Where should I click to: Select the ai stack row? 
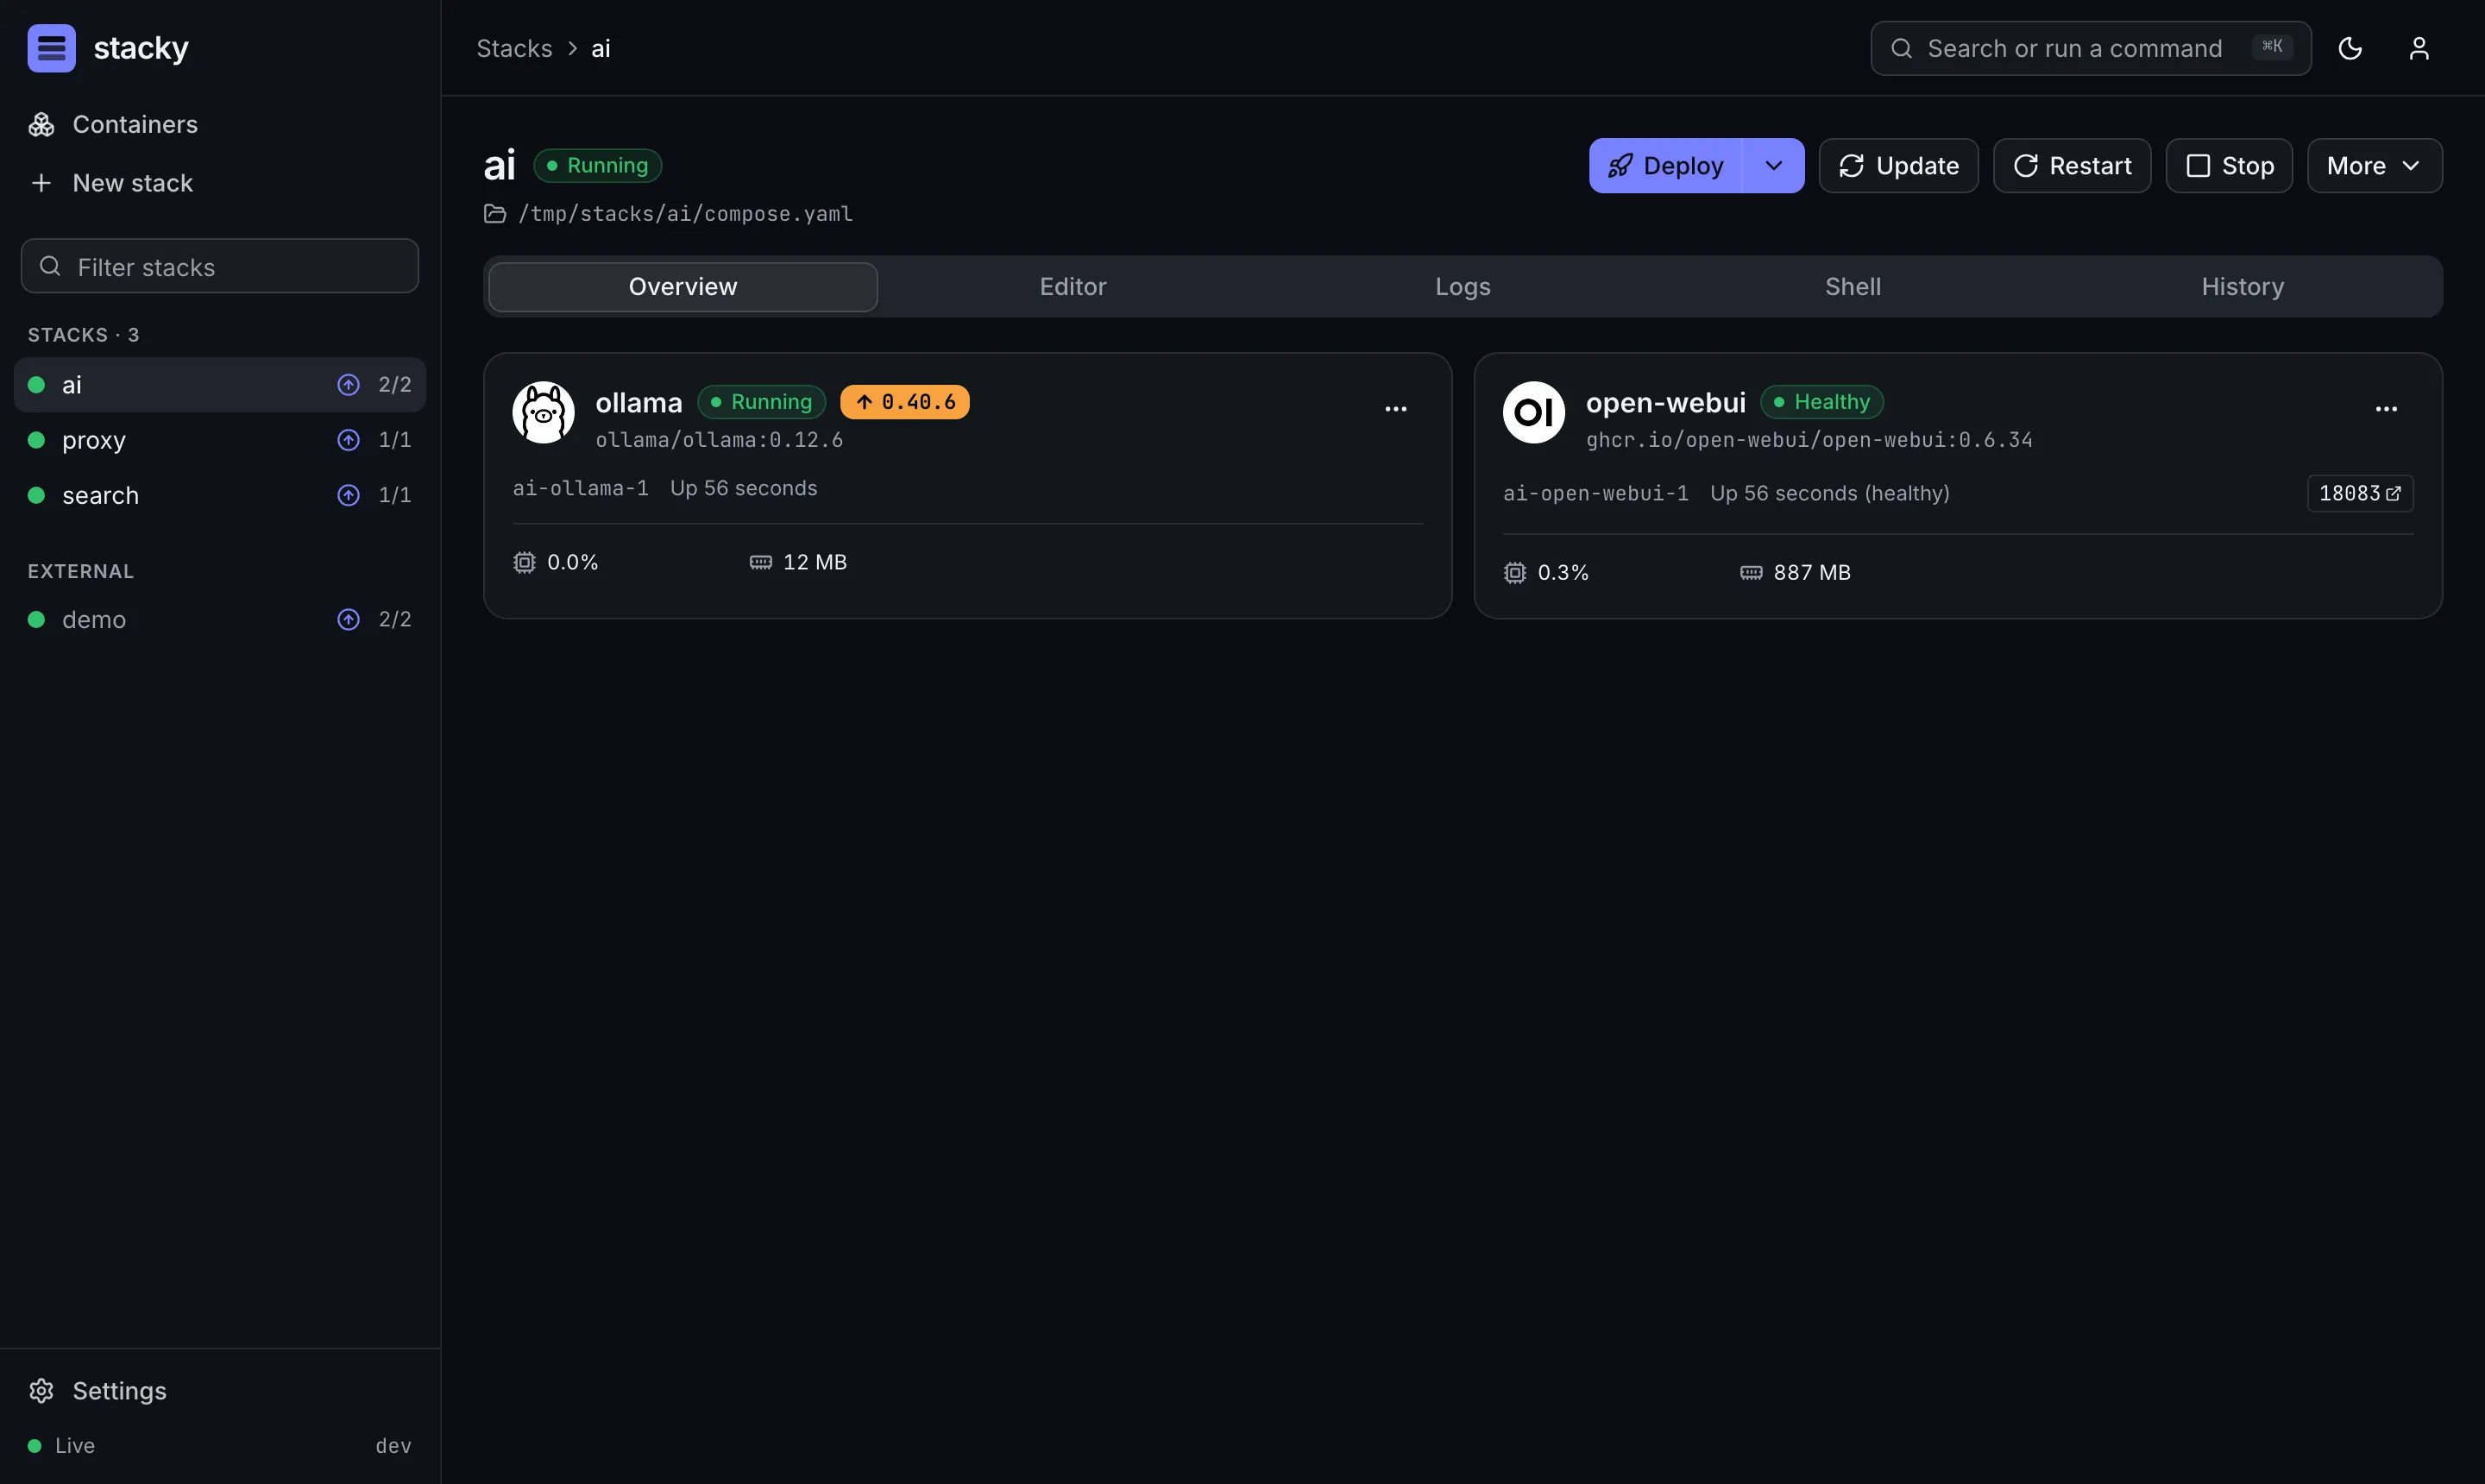(220, 385)
